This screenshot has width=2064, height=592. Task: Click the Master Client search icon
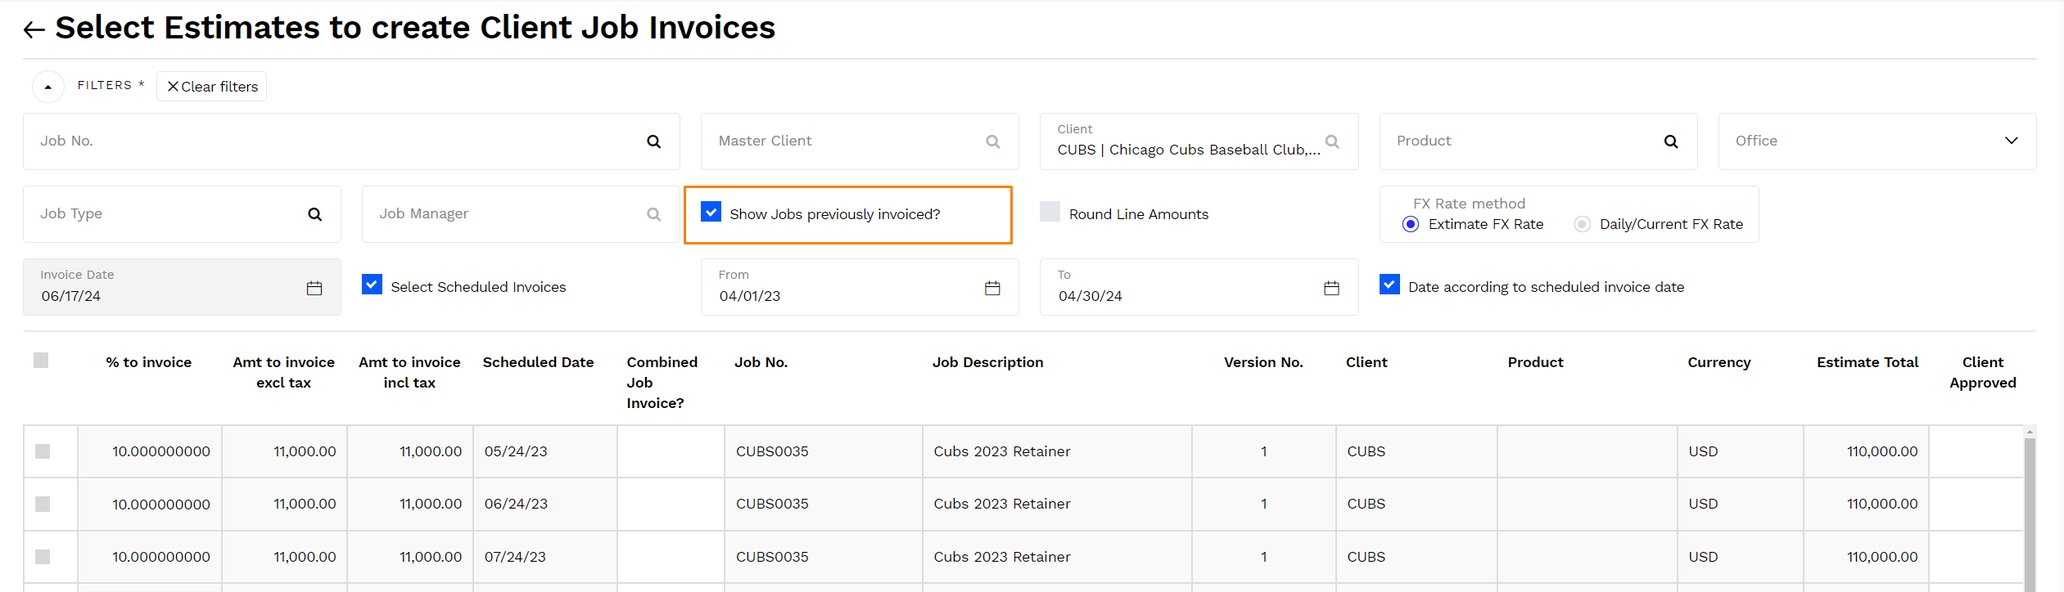point(993,142)
